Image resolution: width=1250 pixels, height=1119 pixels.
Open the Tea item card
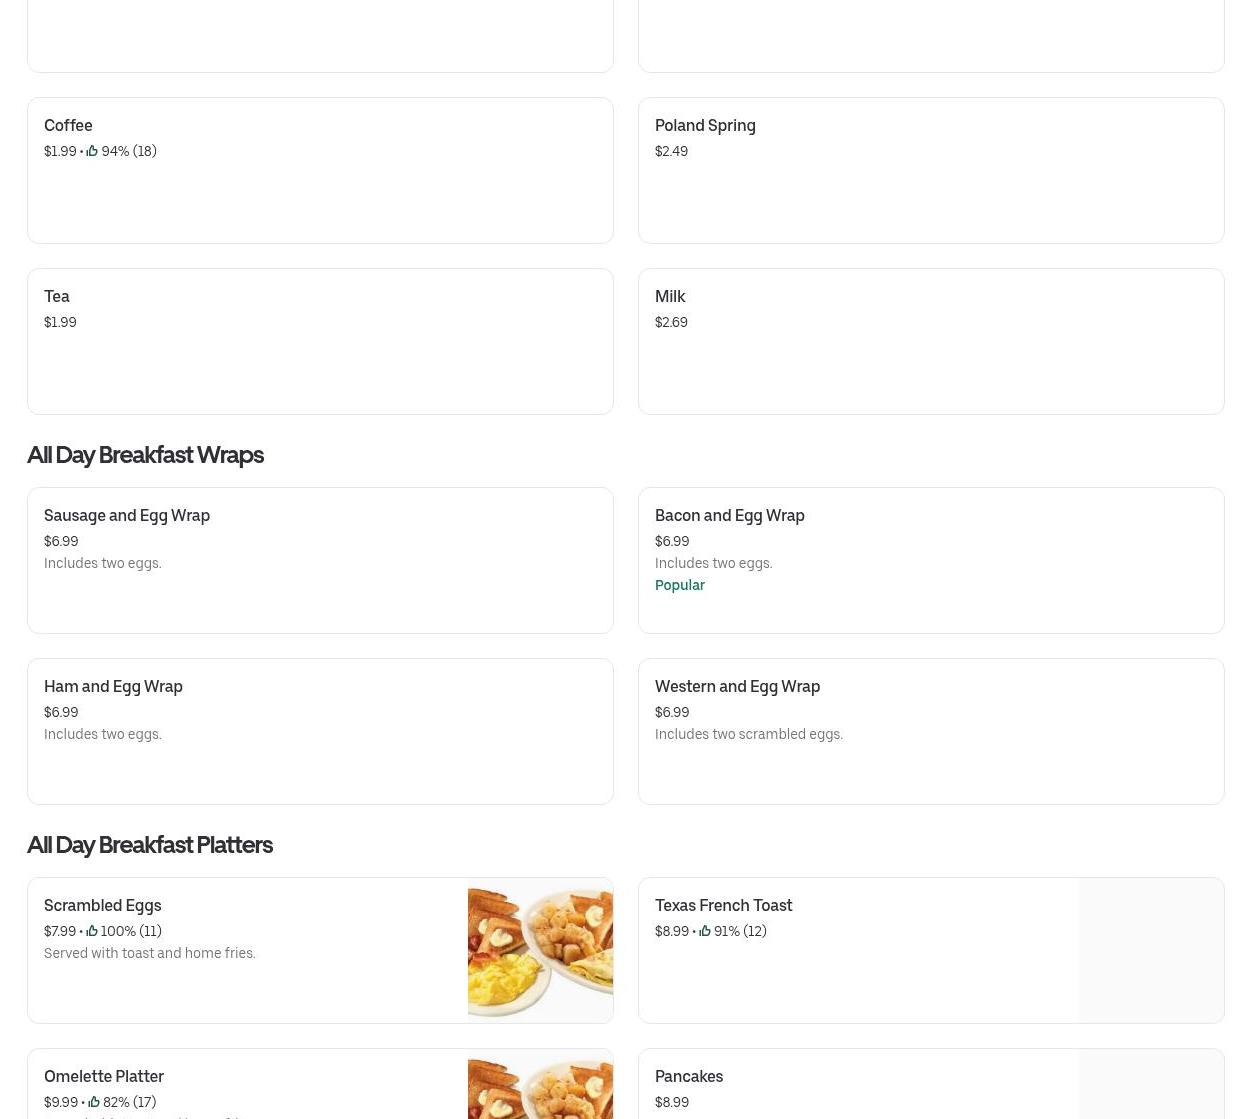(320, 341)
